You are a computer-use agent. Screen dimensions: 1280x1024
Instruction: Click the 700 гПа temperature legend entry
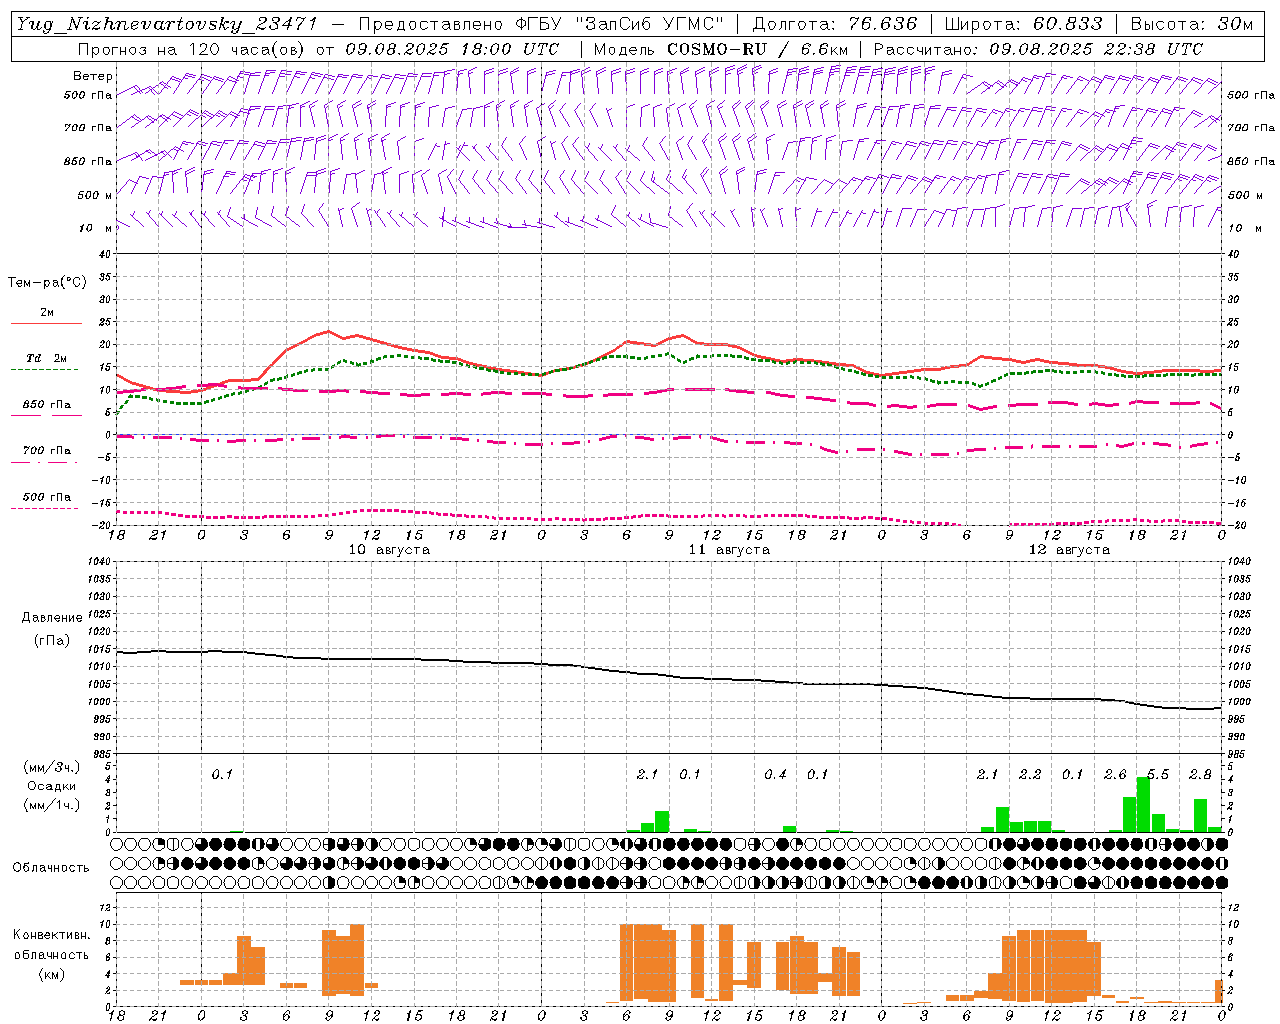click(x=47, y=451)
